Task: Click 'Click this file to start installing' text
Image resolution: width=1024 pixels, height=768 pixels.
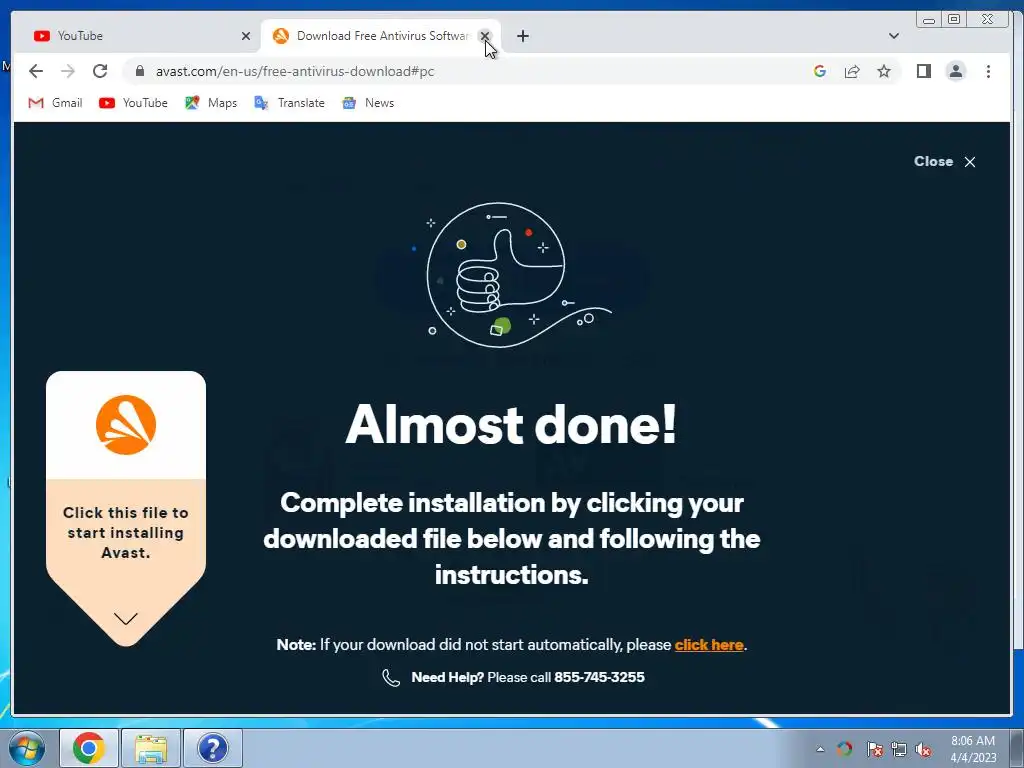Action: [125, 532]
